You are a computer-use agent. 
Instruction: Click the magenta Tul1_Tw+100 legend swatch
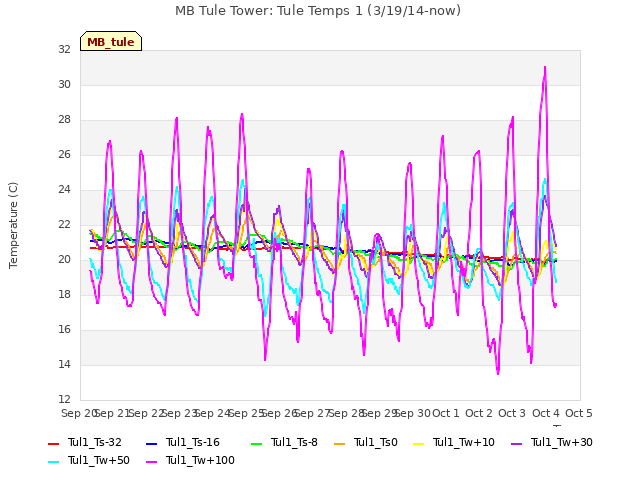click(x=151, y=462)
